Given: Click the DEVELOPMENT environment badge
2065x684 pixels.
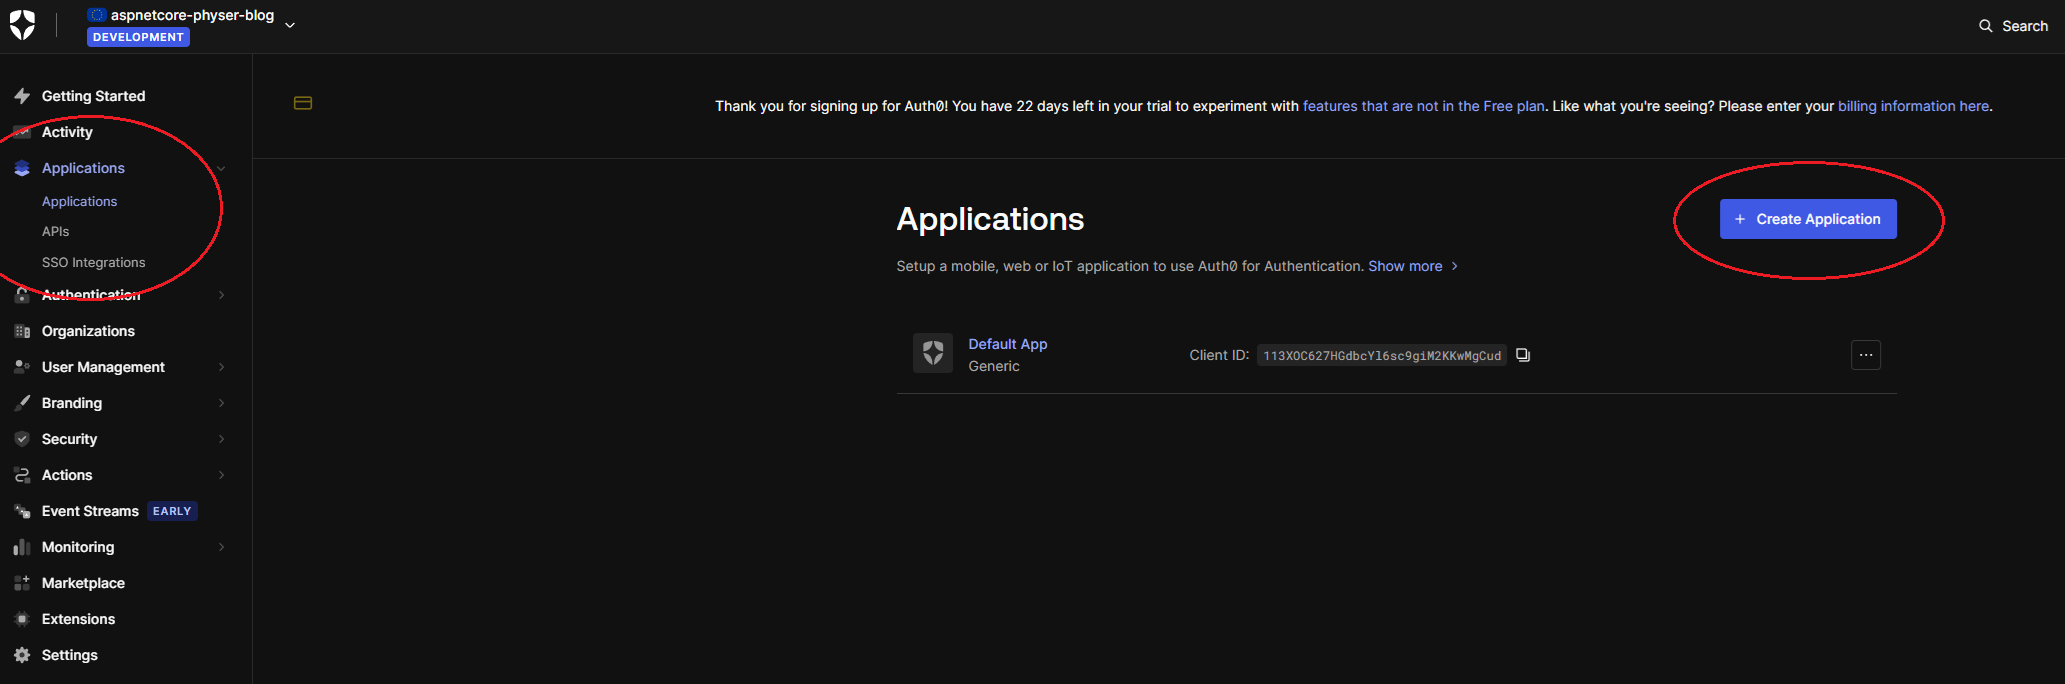Looking at the screenshot, I should click(138, 37).
